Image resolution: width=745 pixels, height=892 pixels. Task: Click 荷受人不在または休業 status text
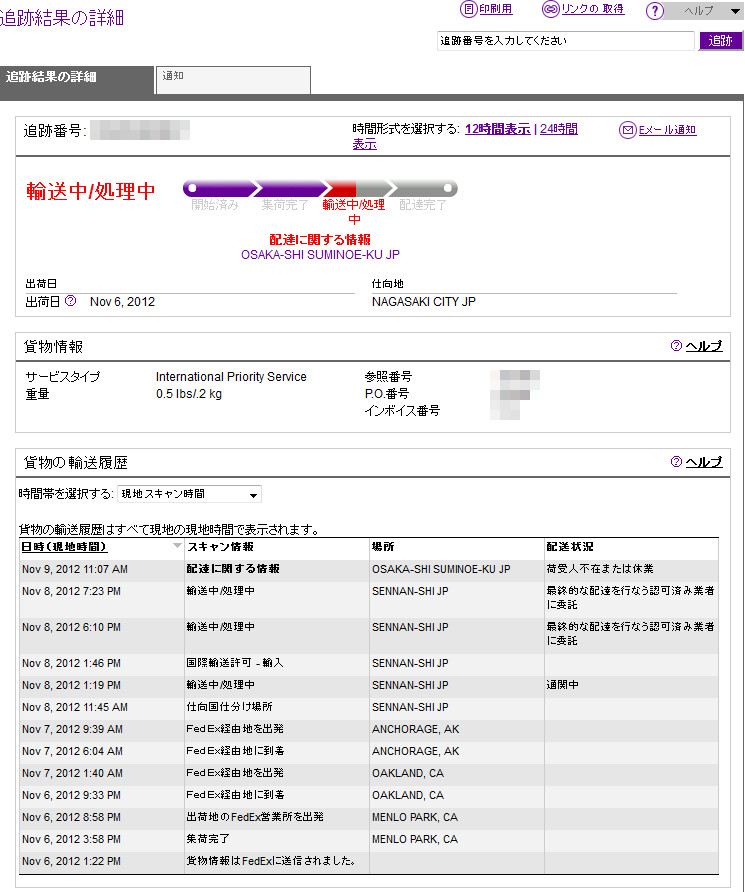600,569
